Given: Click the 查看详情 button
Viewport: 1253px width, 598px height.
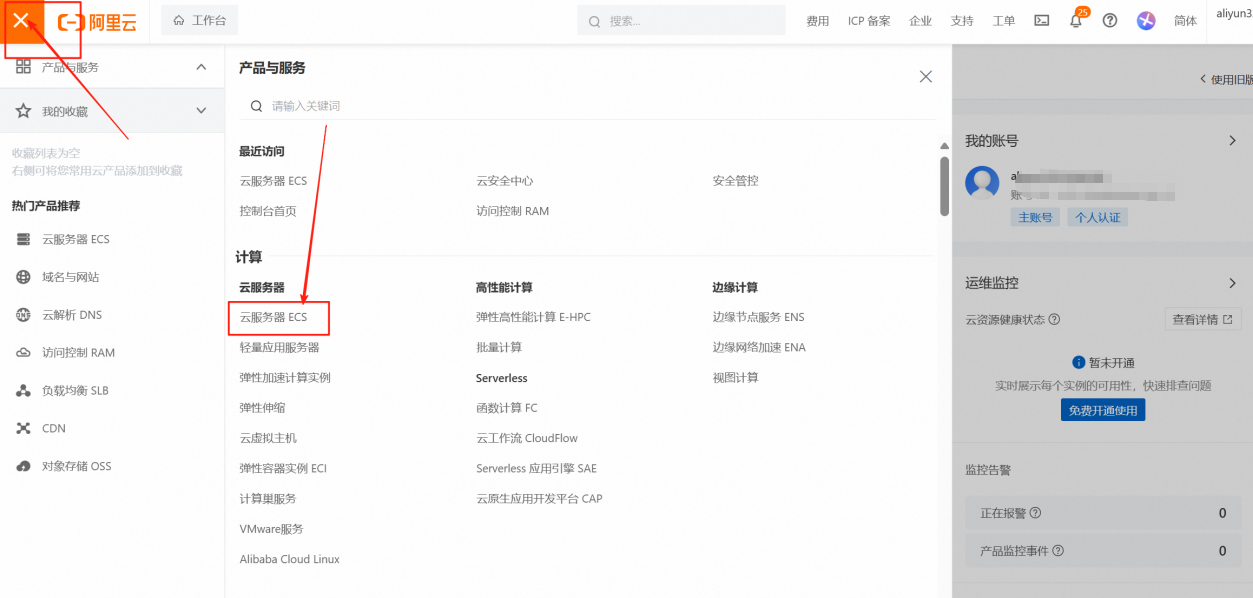Looking at the screenshot, I should (1203, 319).
